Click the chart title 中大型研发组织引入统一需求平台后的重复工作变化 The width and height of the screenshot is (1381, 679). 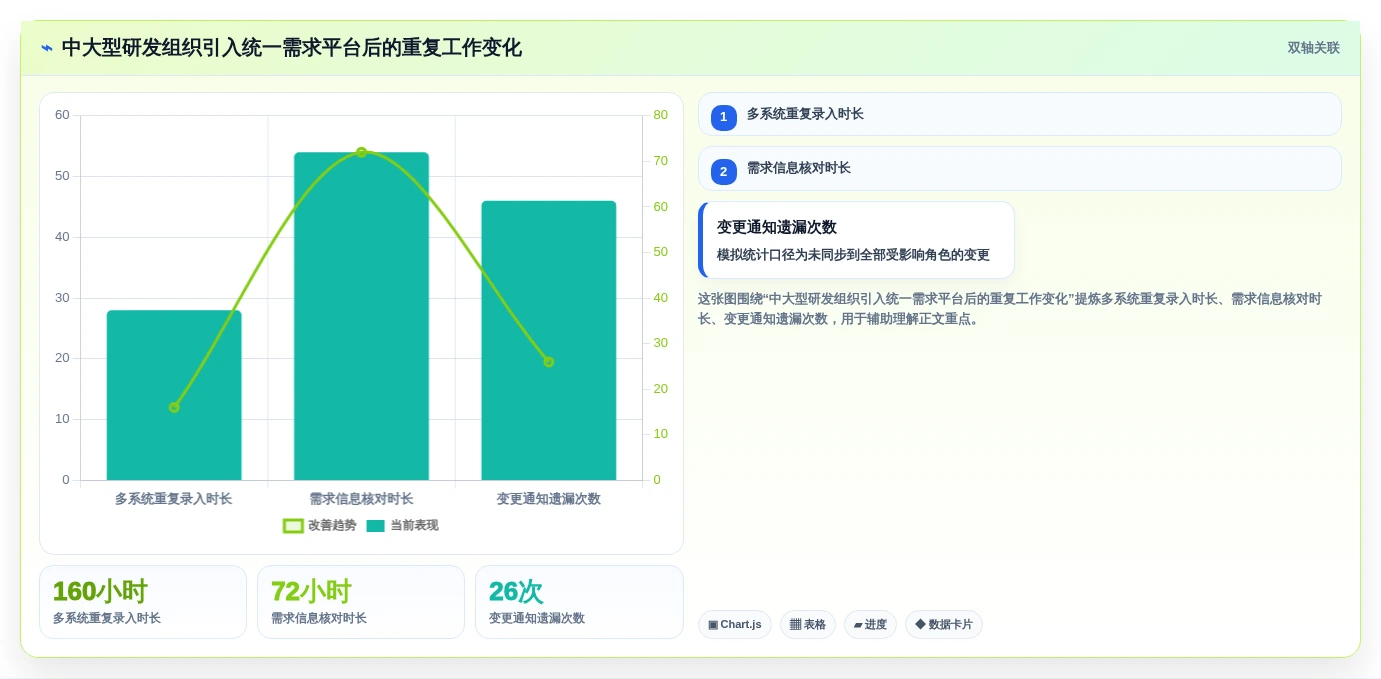click(292, 48)
